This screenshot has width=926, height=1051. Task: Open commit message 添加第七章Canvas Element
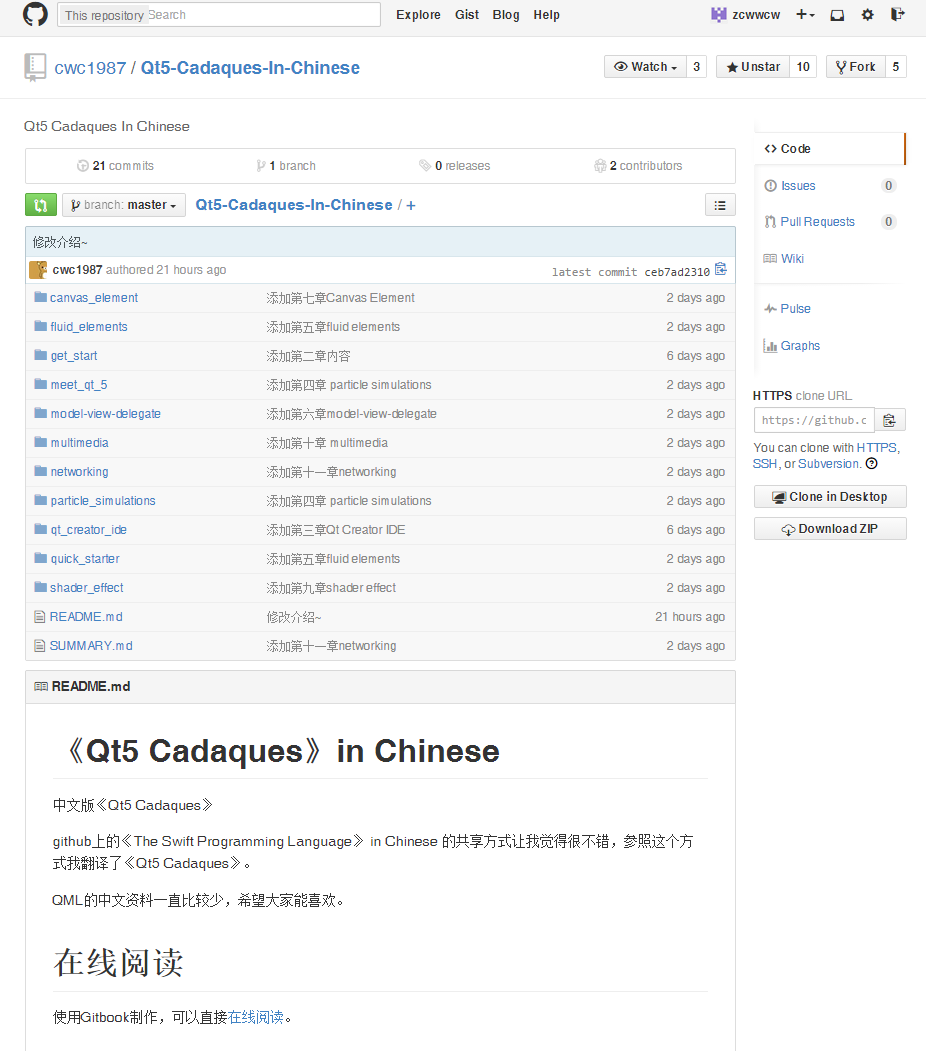(x=340, y=298)
